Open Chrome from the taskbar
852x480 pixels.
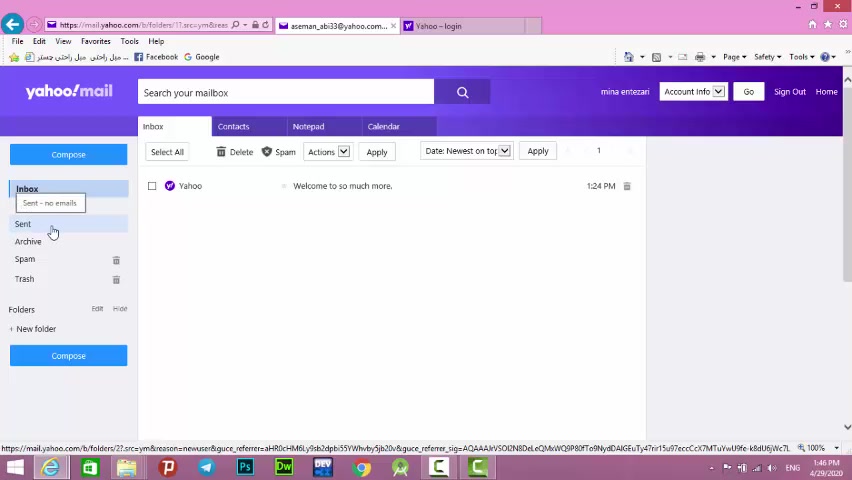[x=361, y=467]
